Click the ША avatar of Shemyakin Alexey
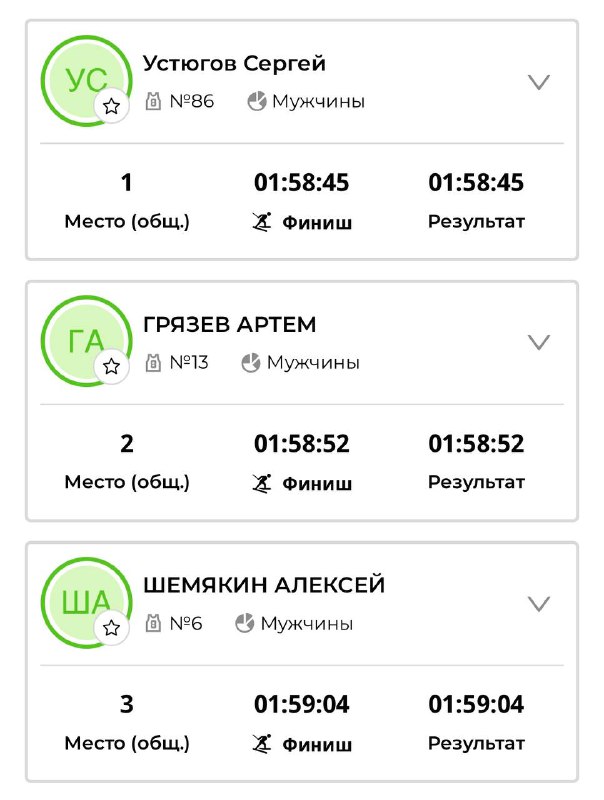This screenshot has width=604, height=800. pyautogui.click(x=85, y=602)
